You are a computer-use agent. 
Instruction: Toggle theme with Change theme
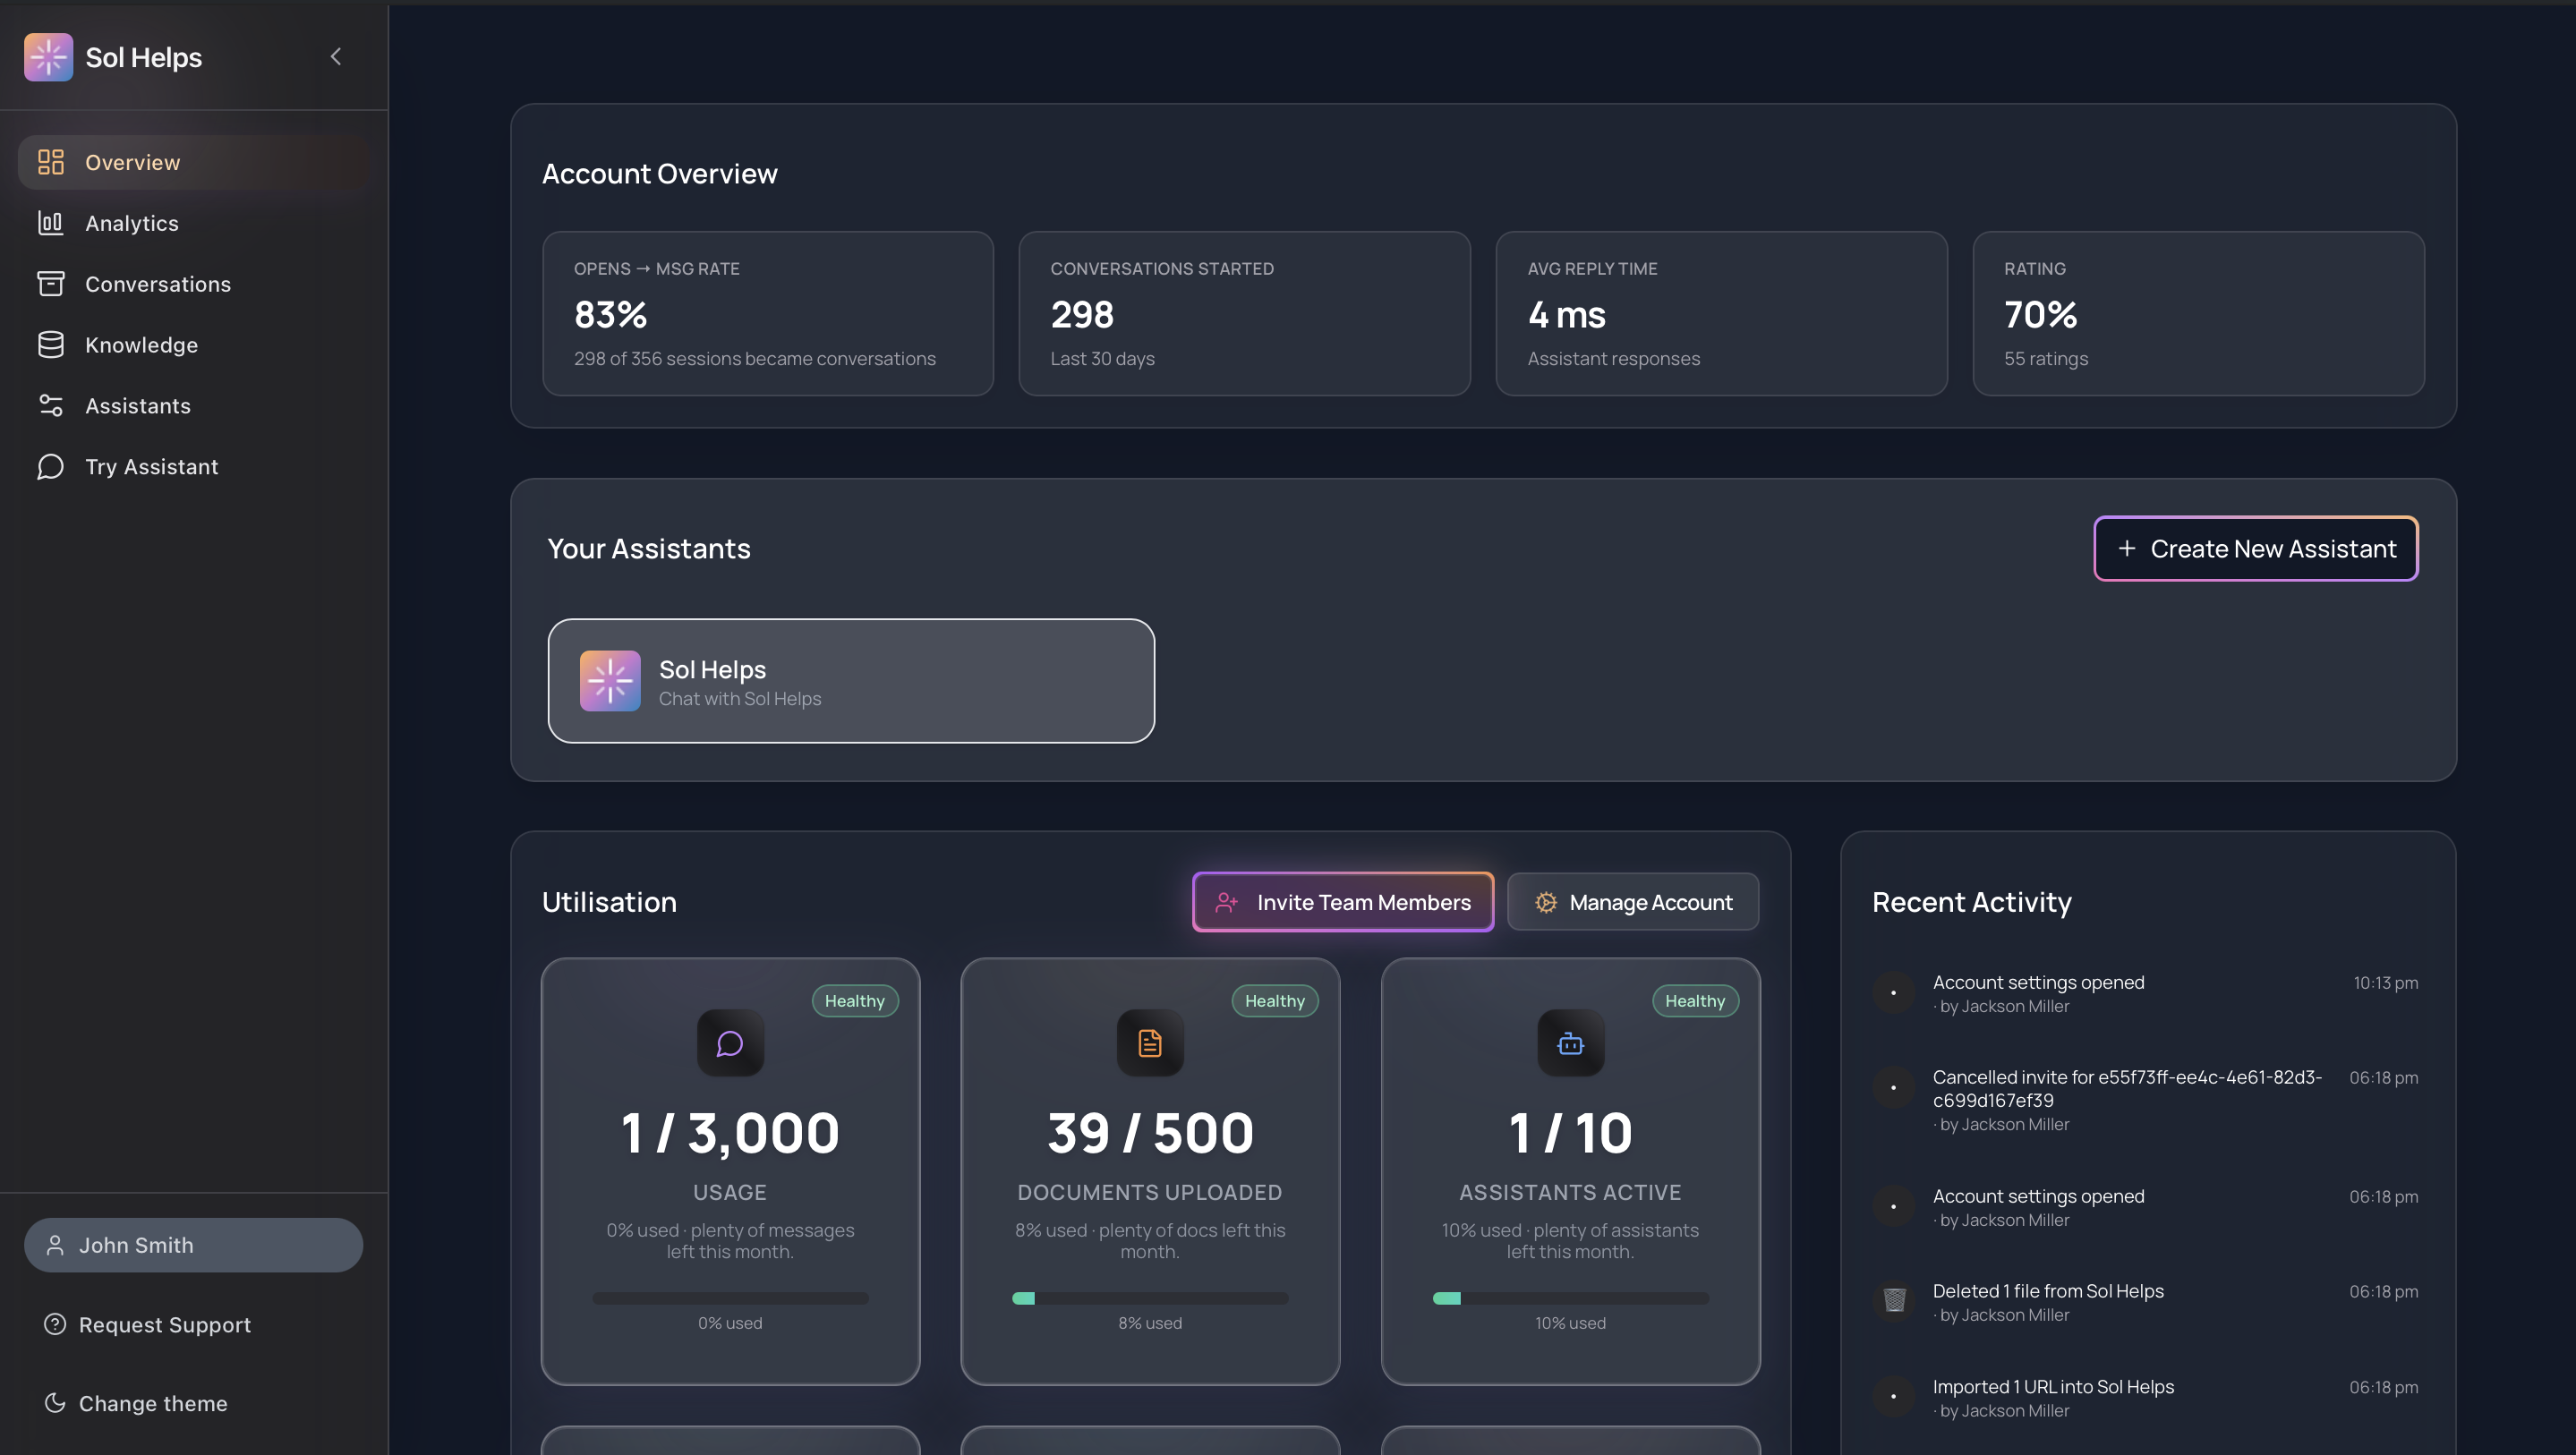click(x=152, y=1403)
